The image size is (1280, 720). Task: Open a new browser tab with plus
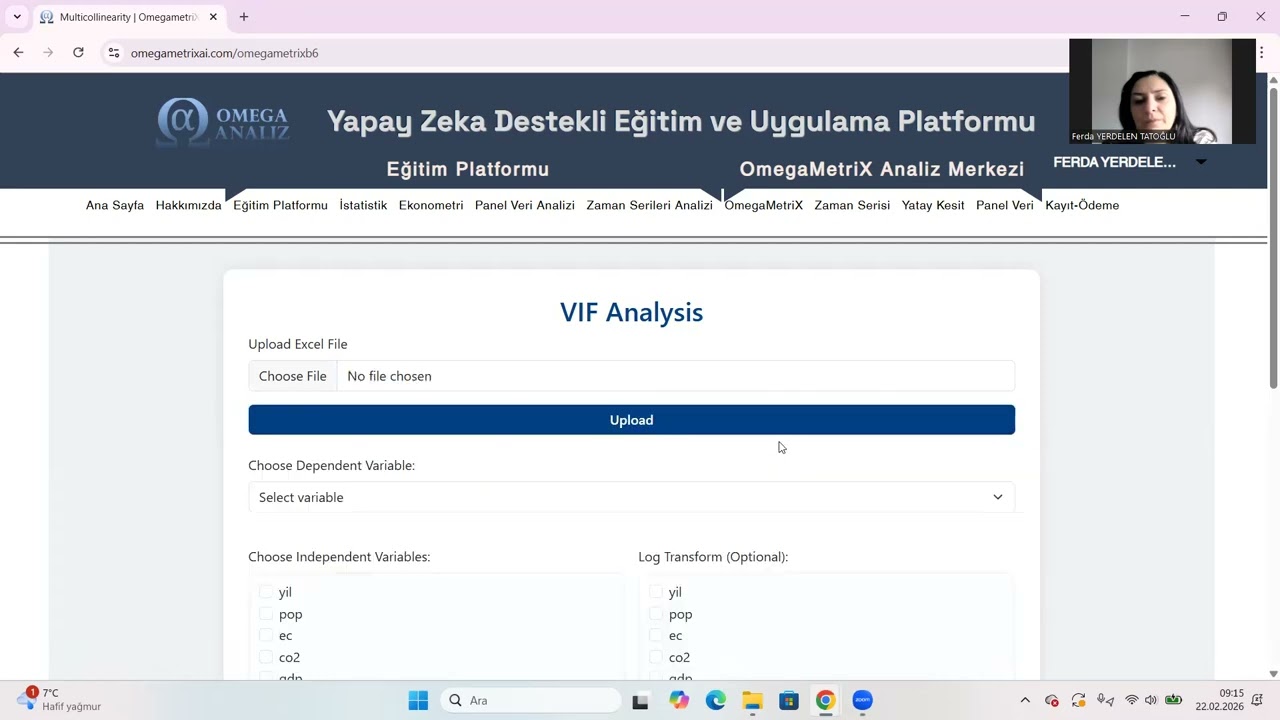pyautogui.click(x=243, y=17)
